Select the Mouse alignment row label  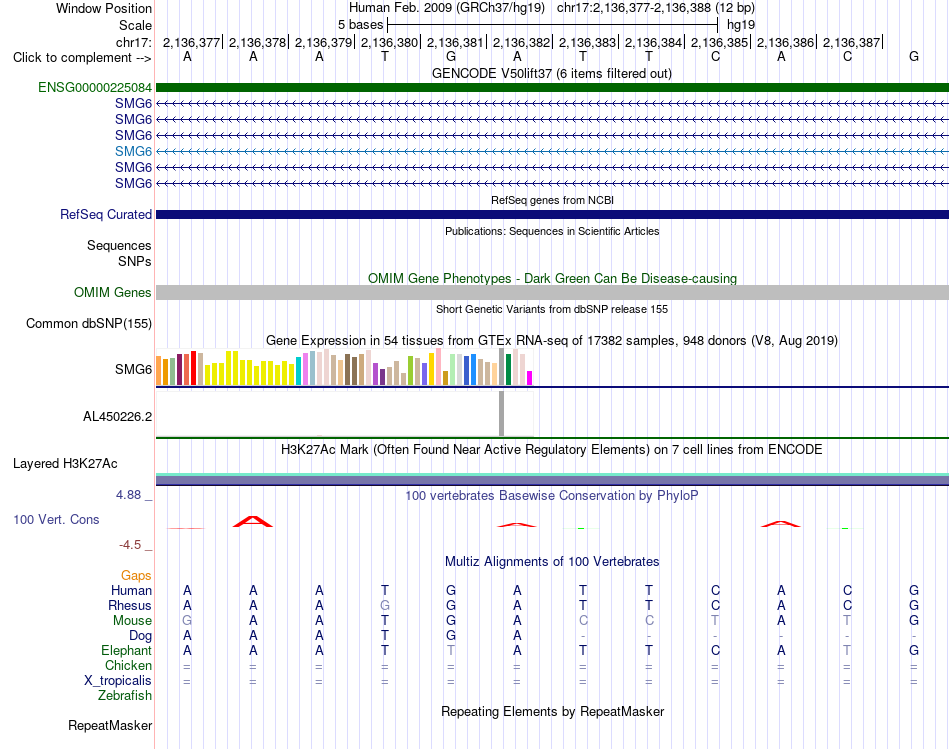point(132,621)
